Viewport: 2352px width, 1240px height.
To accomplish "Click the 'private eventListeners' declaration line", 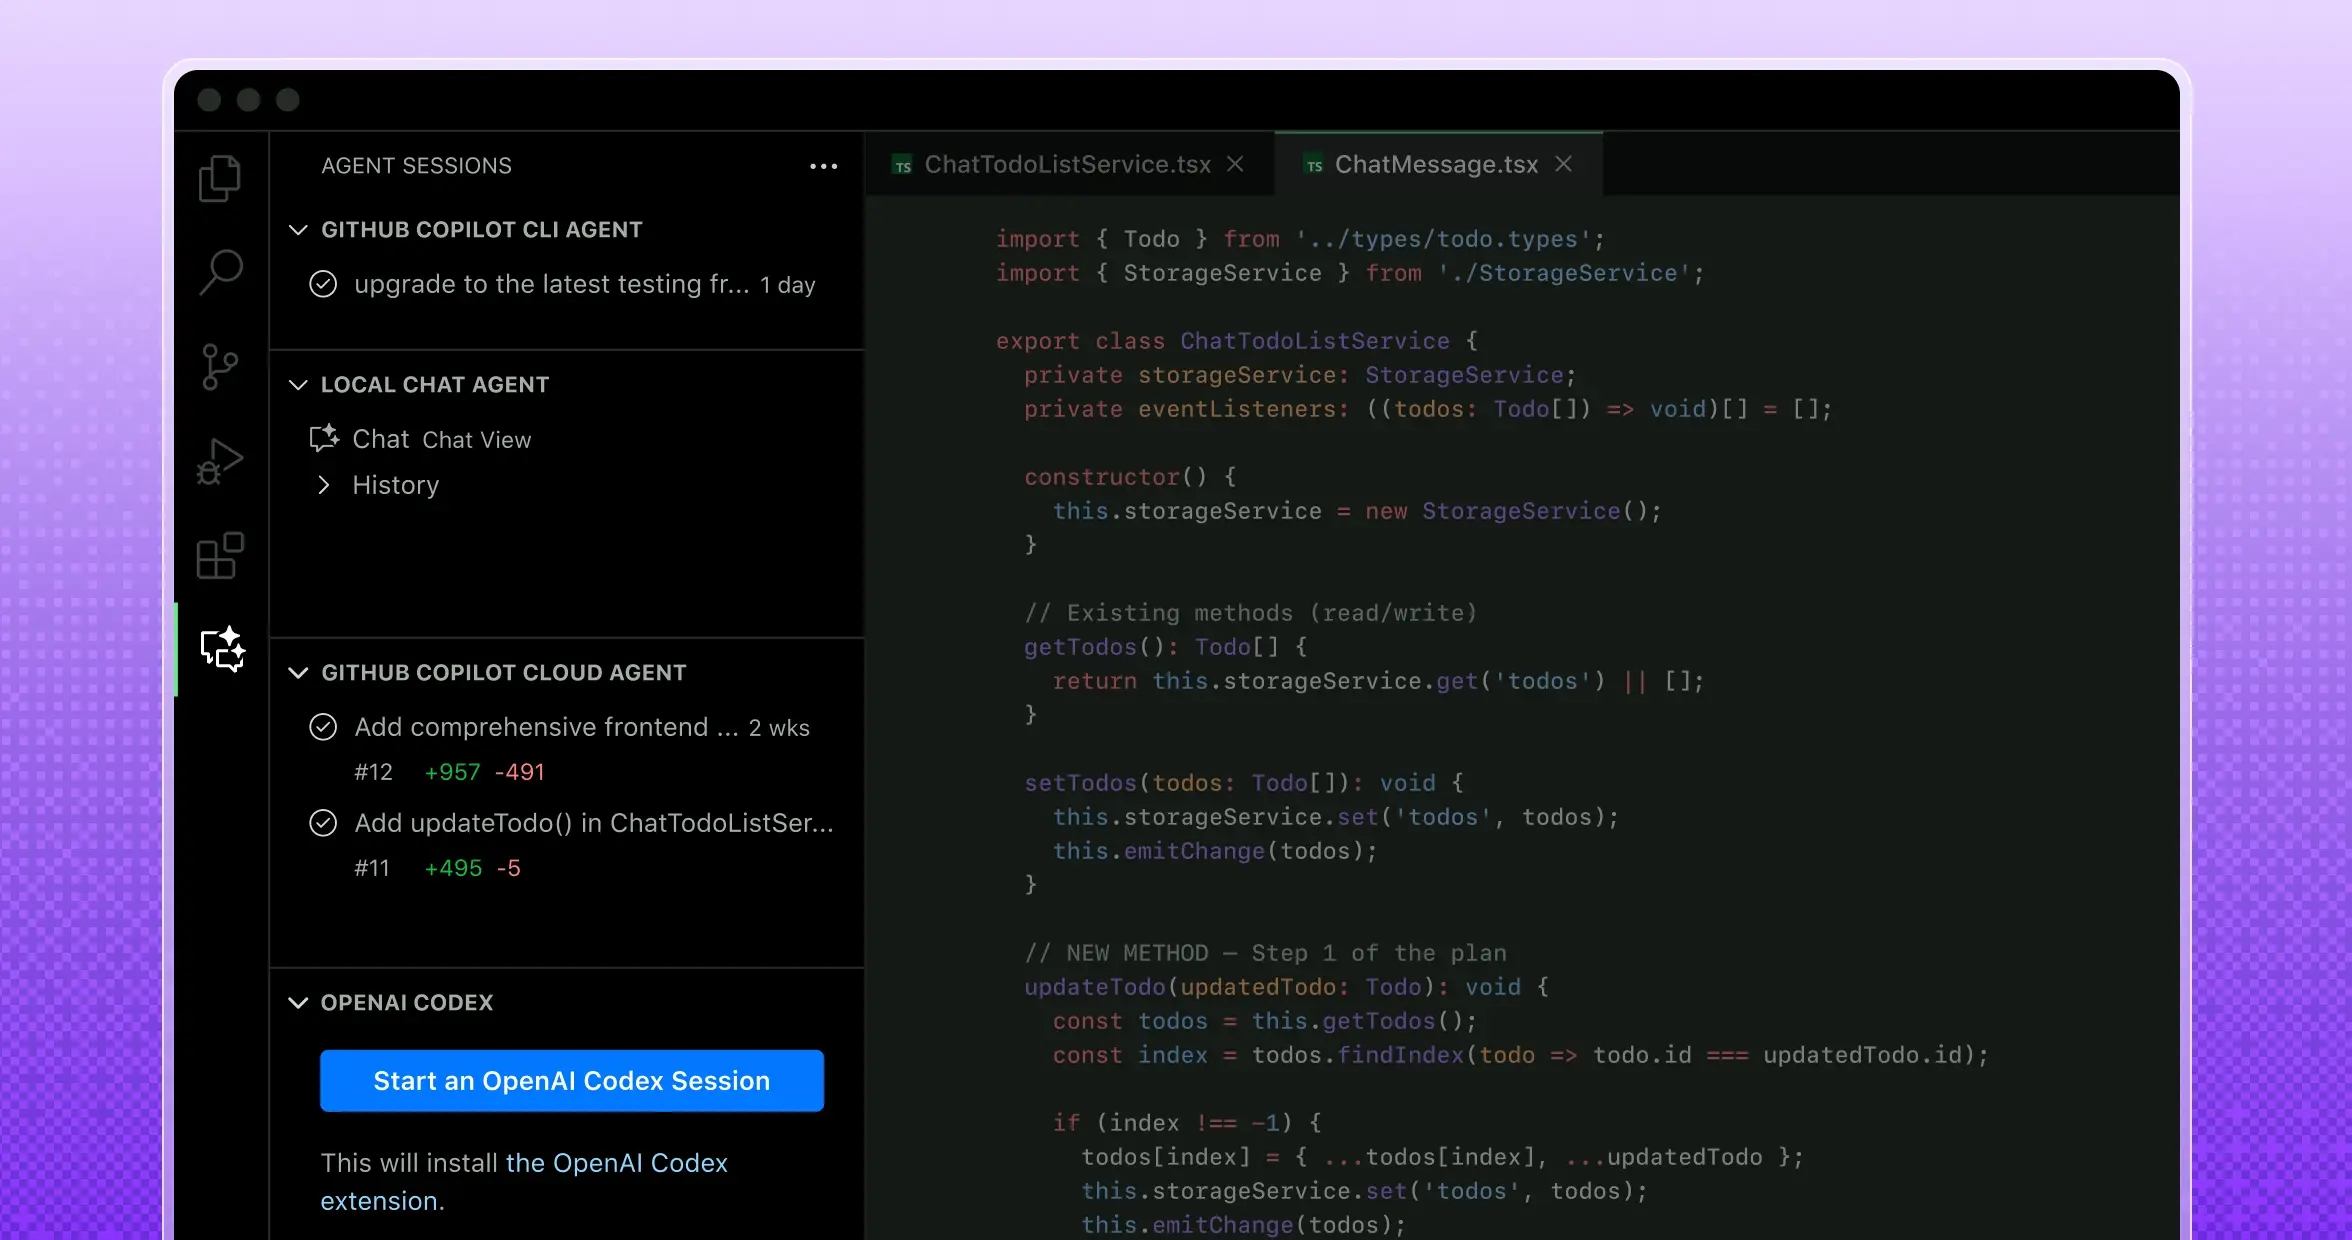I will (1428, 409).
